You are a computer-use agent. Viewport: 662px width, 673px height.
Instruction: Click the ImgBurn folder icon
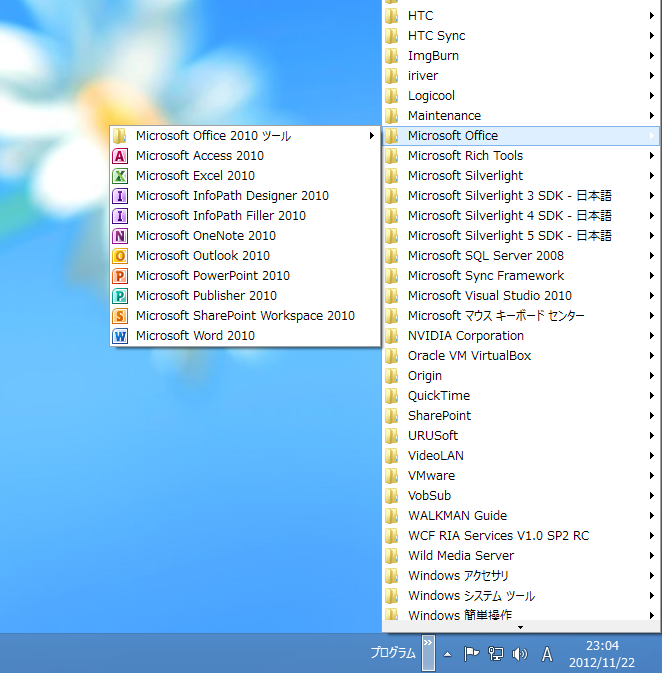coord(392,56)
